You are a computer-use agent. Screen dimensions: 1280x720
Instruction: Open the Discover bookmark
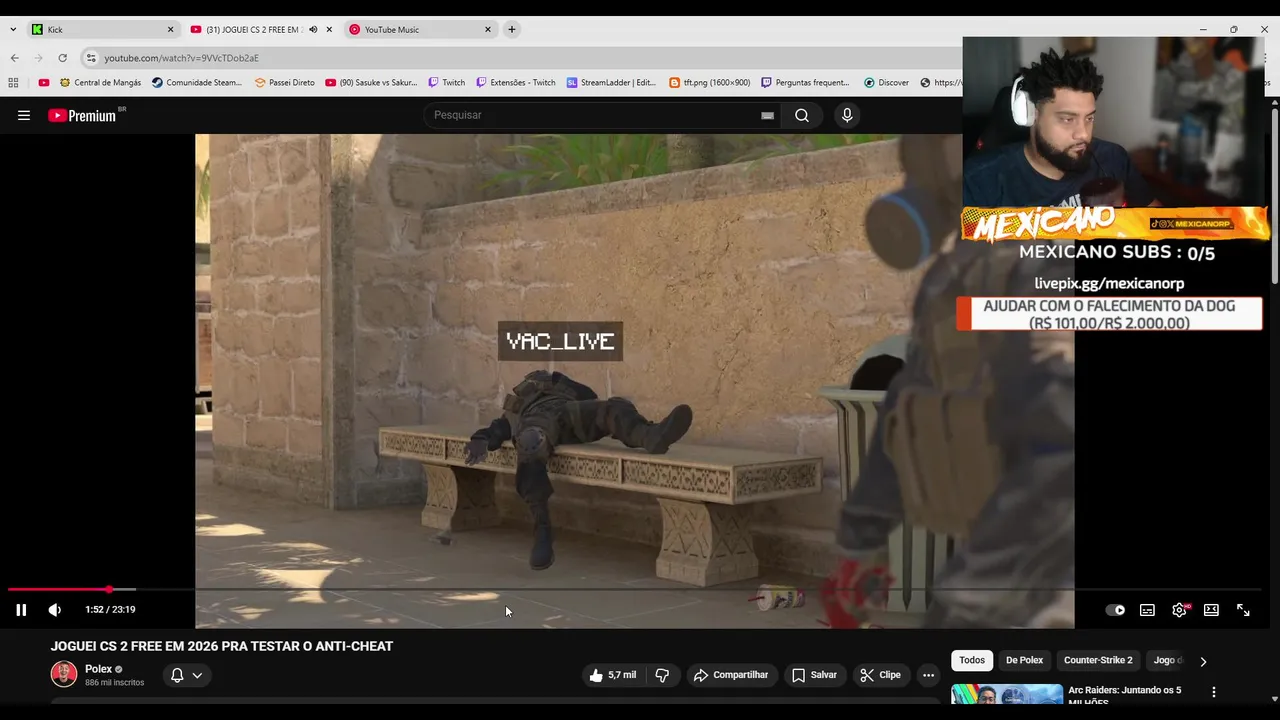pos(886,83)
